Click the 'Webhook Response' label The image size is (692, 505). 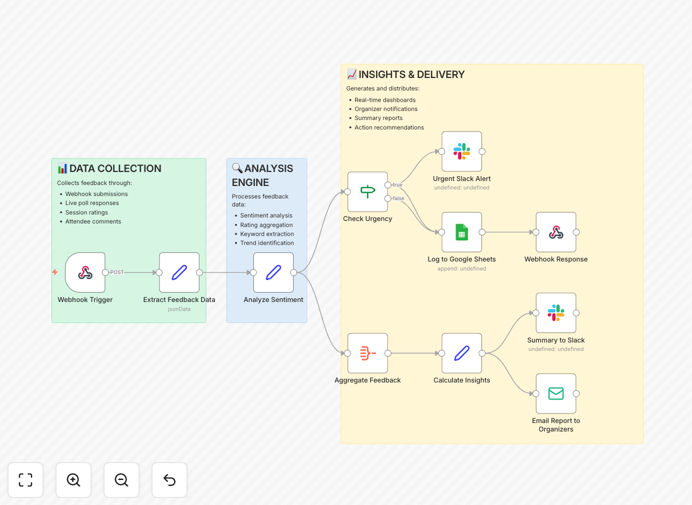click(556, 260)
